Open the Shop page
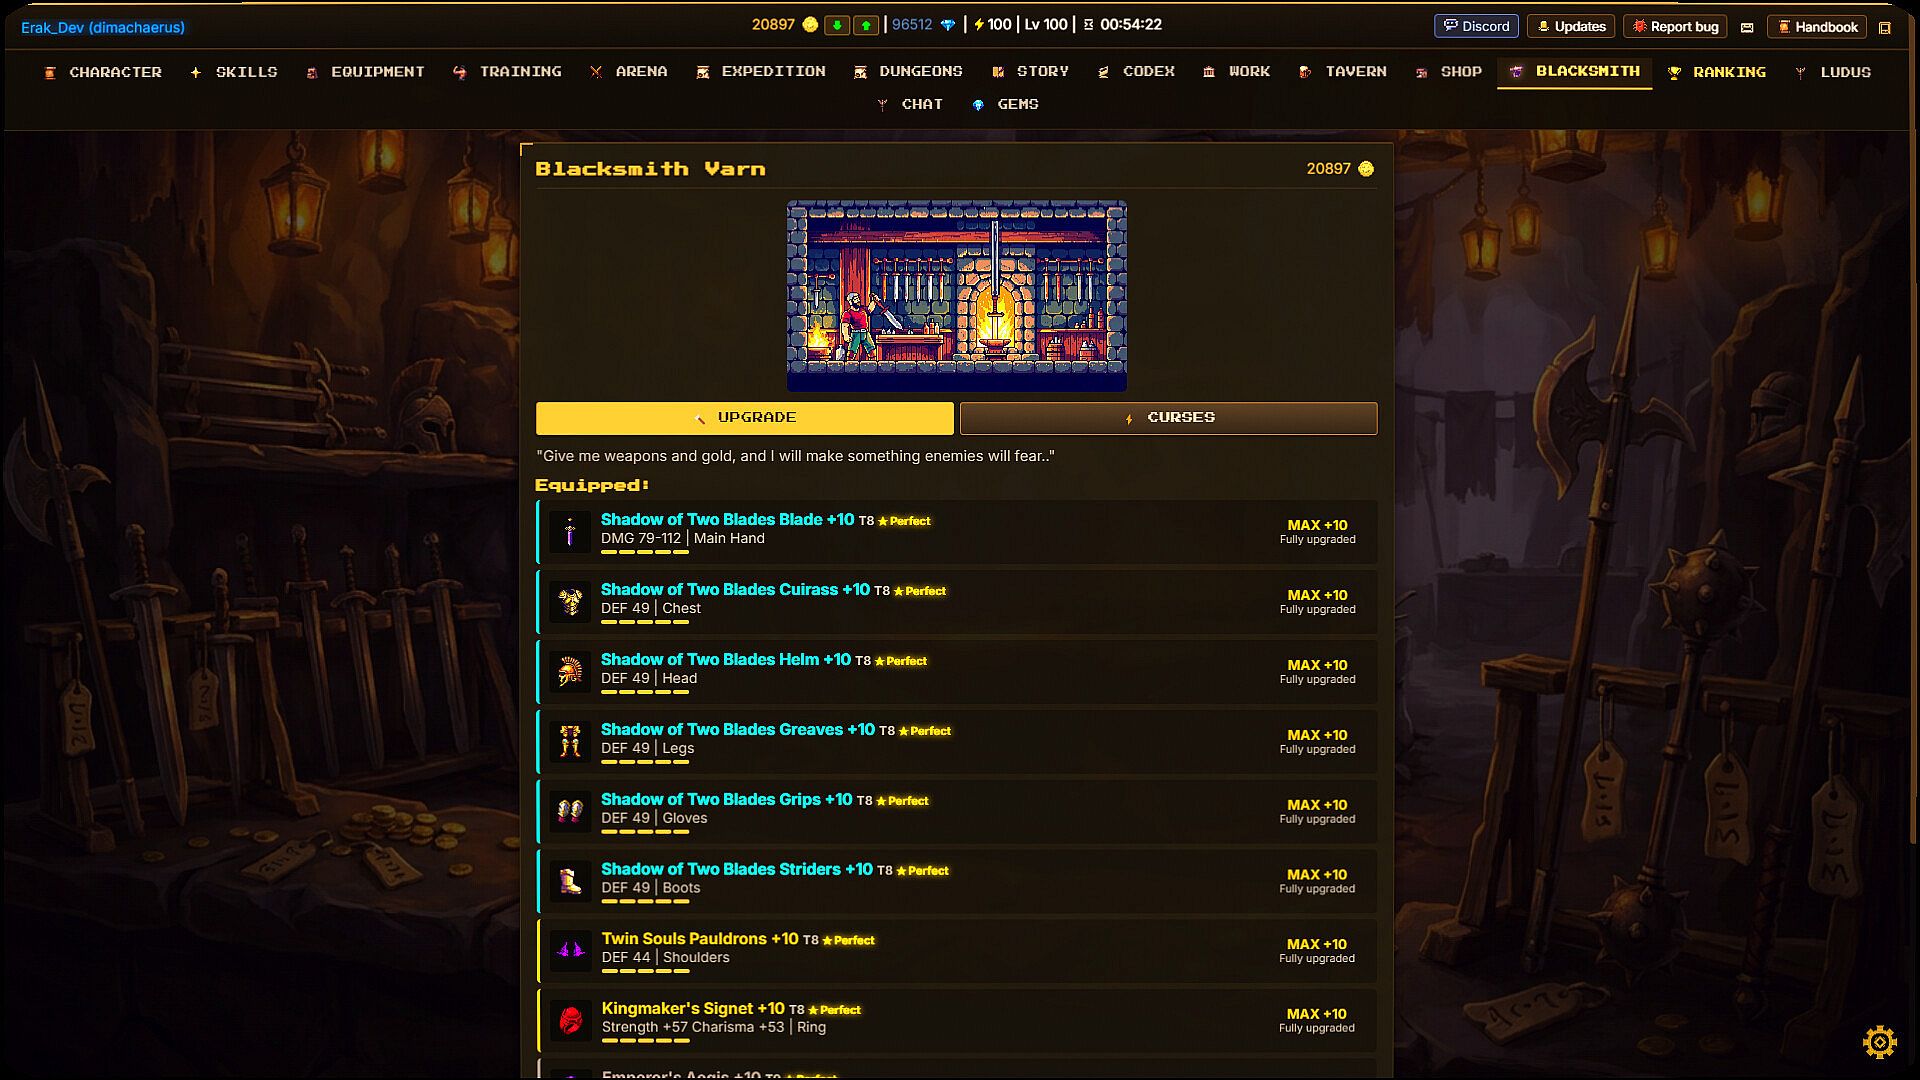Viewport: 1920px width, 1080px height. click(1449, 72)
